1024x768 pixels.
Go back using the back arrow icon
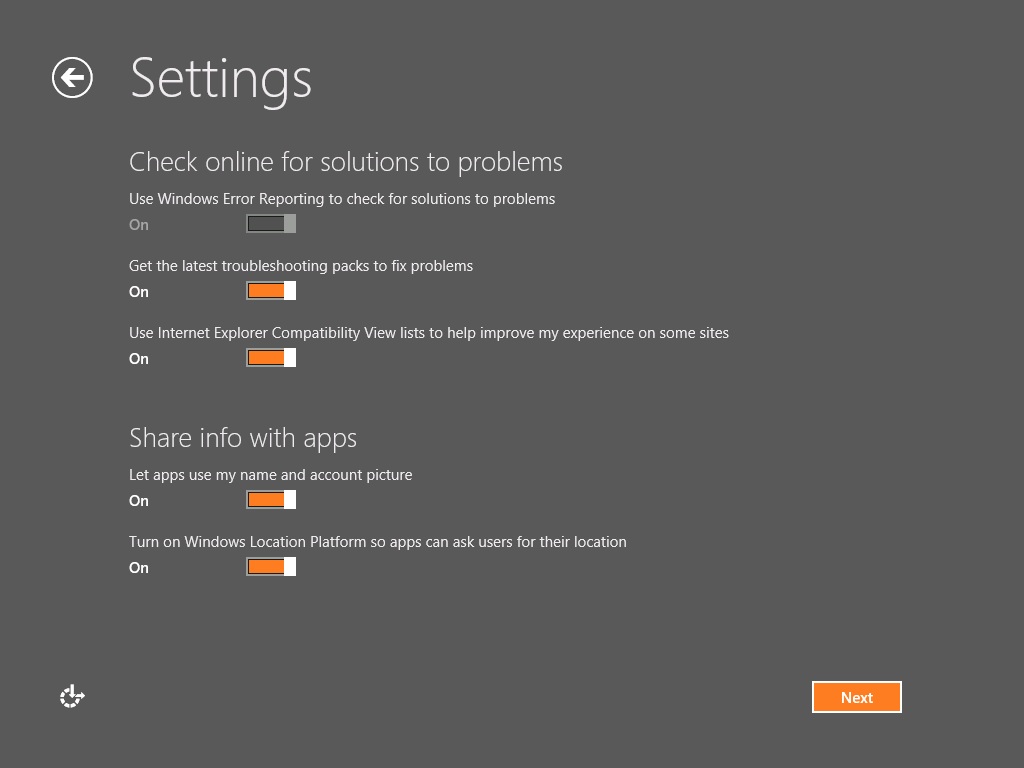click(72, 78)
